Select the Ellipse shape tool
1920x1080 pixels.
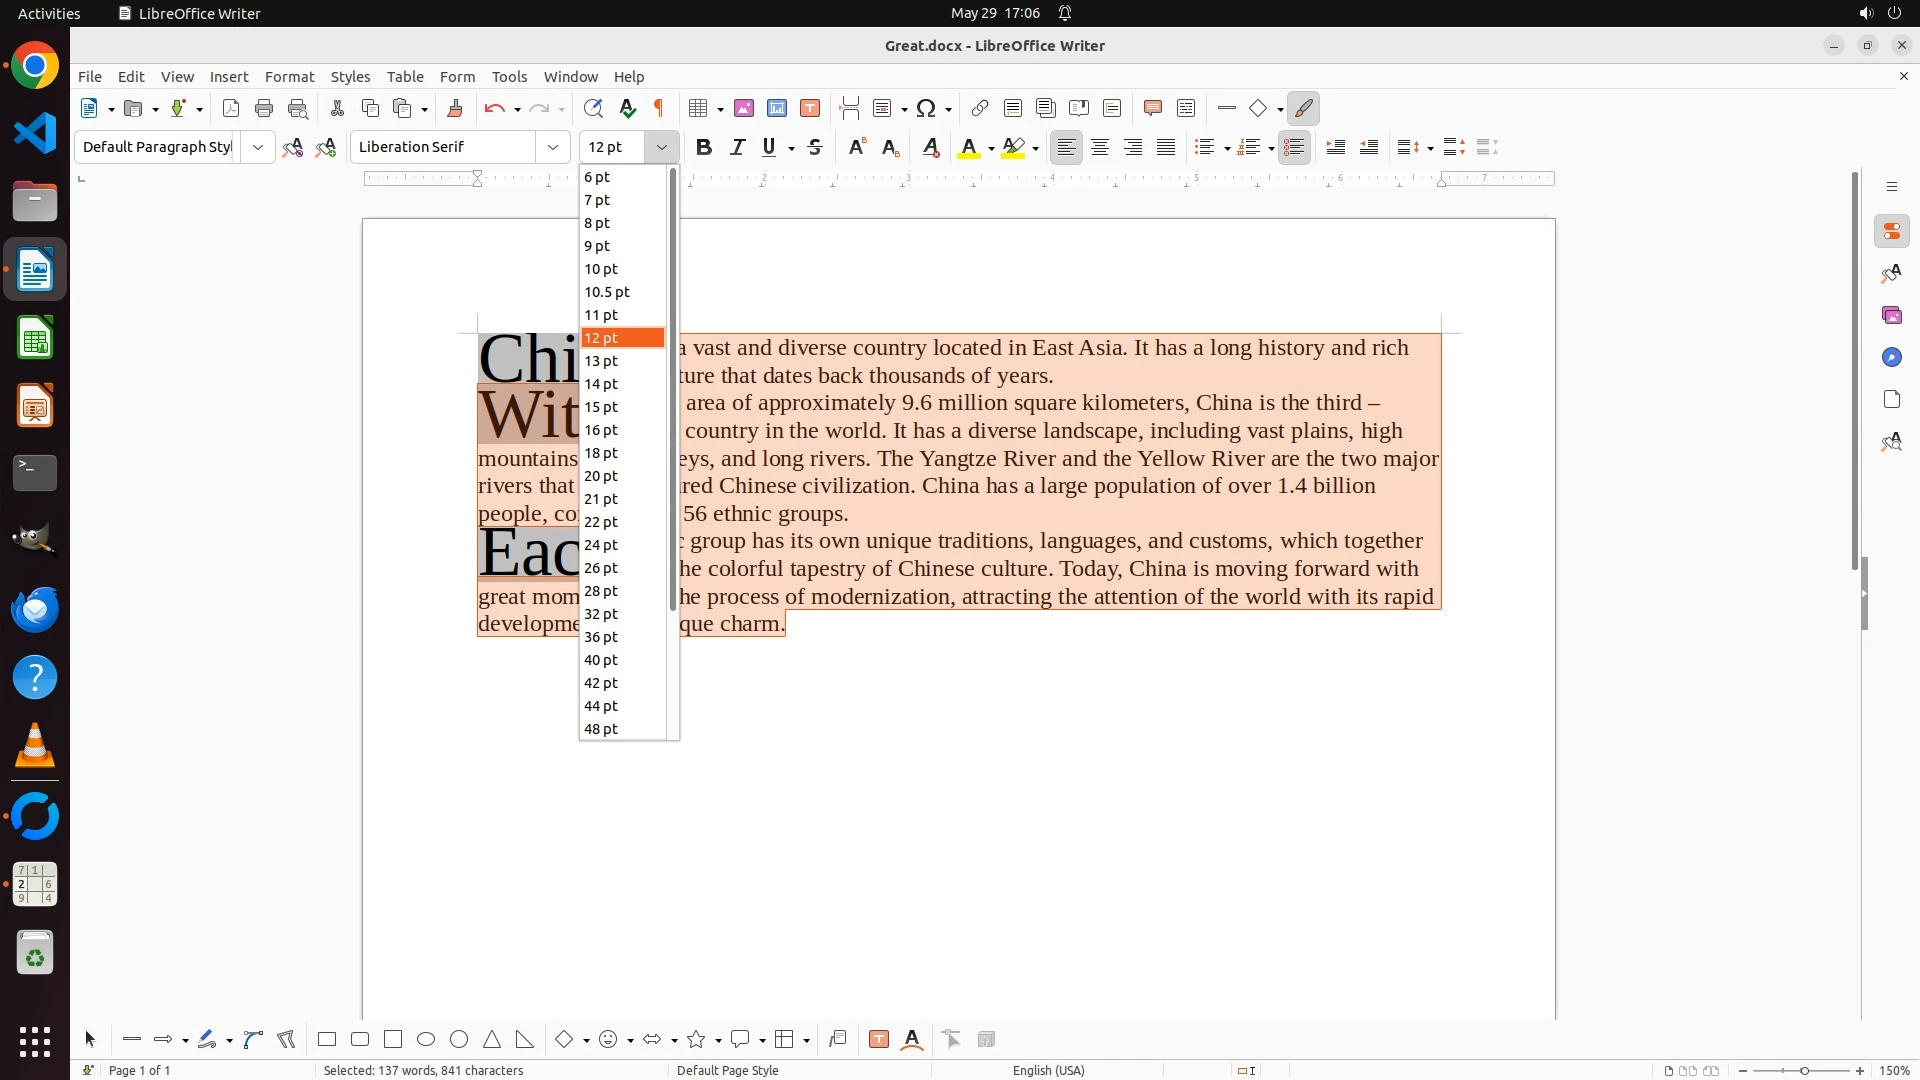pos(426,1039)
